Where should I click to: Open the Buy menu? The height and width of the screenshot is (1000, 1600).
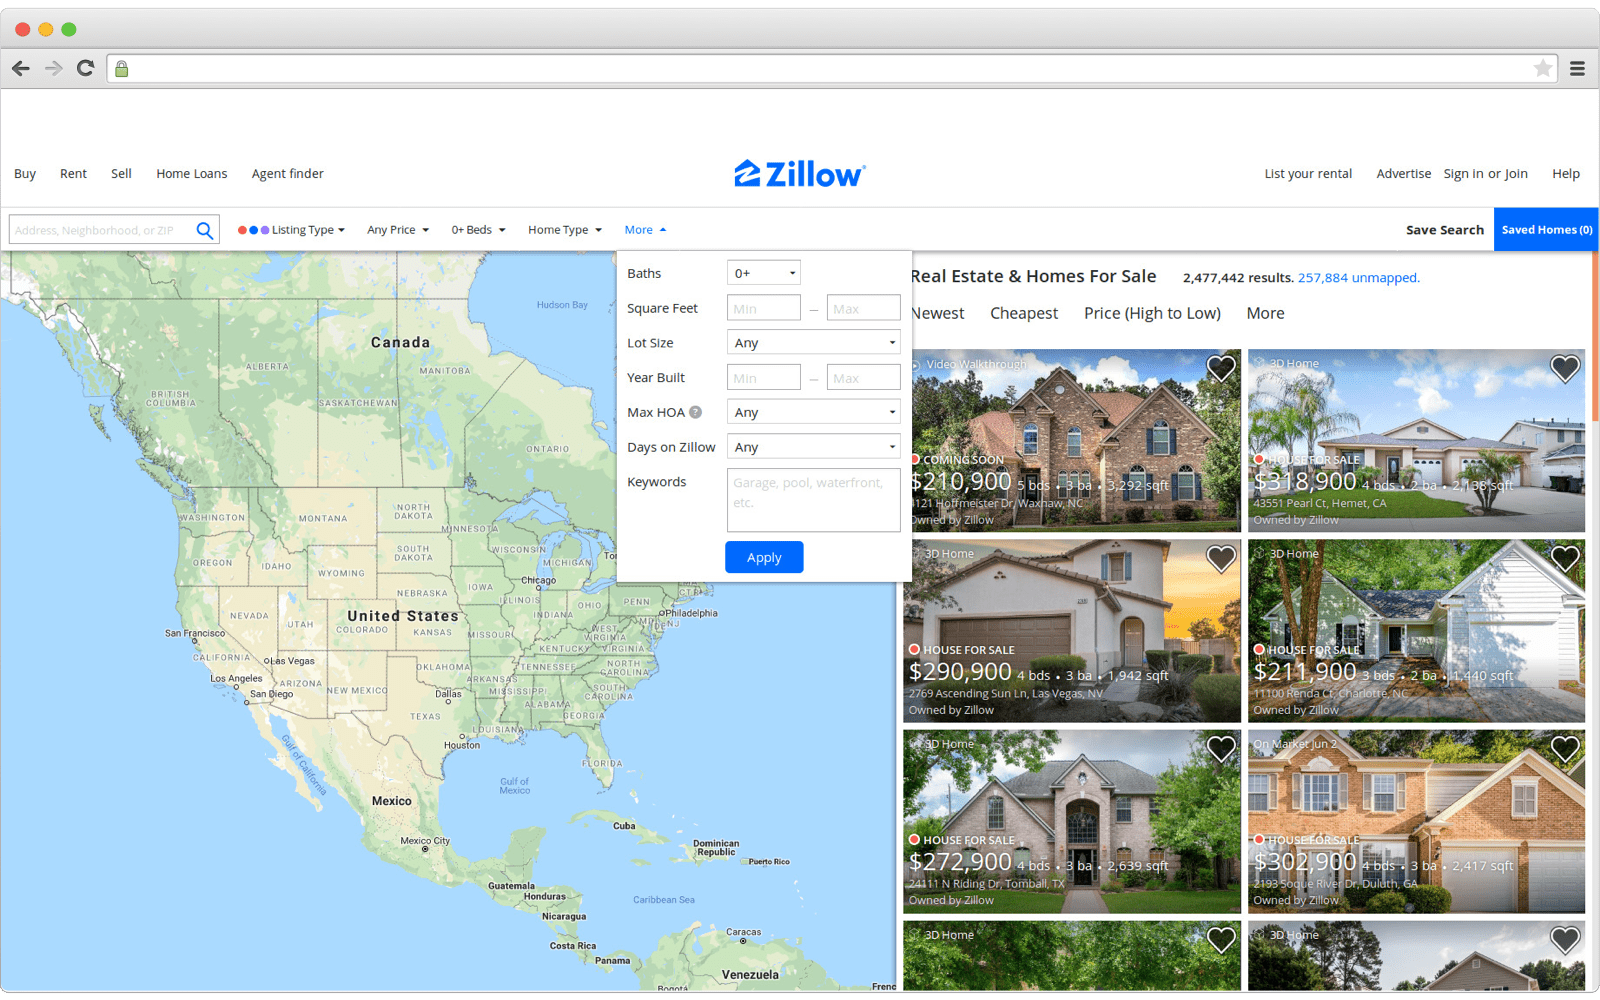[25, 174]
